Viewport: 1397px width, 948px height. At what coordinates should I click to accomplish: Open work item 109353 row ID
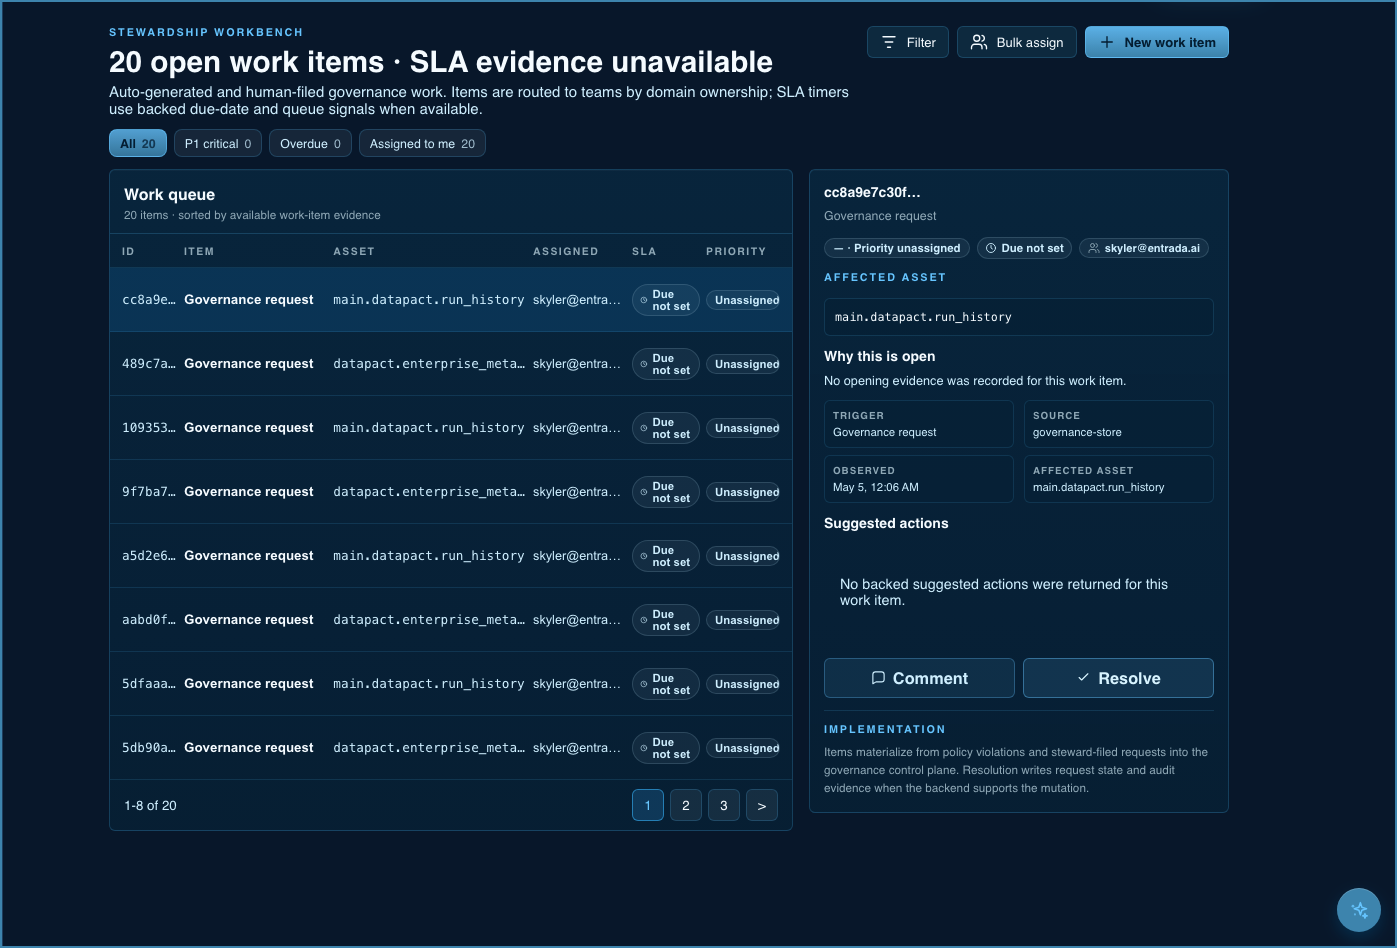click(150, 428)
